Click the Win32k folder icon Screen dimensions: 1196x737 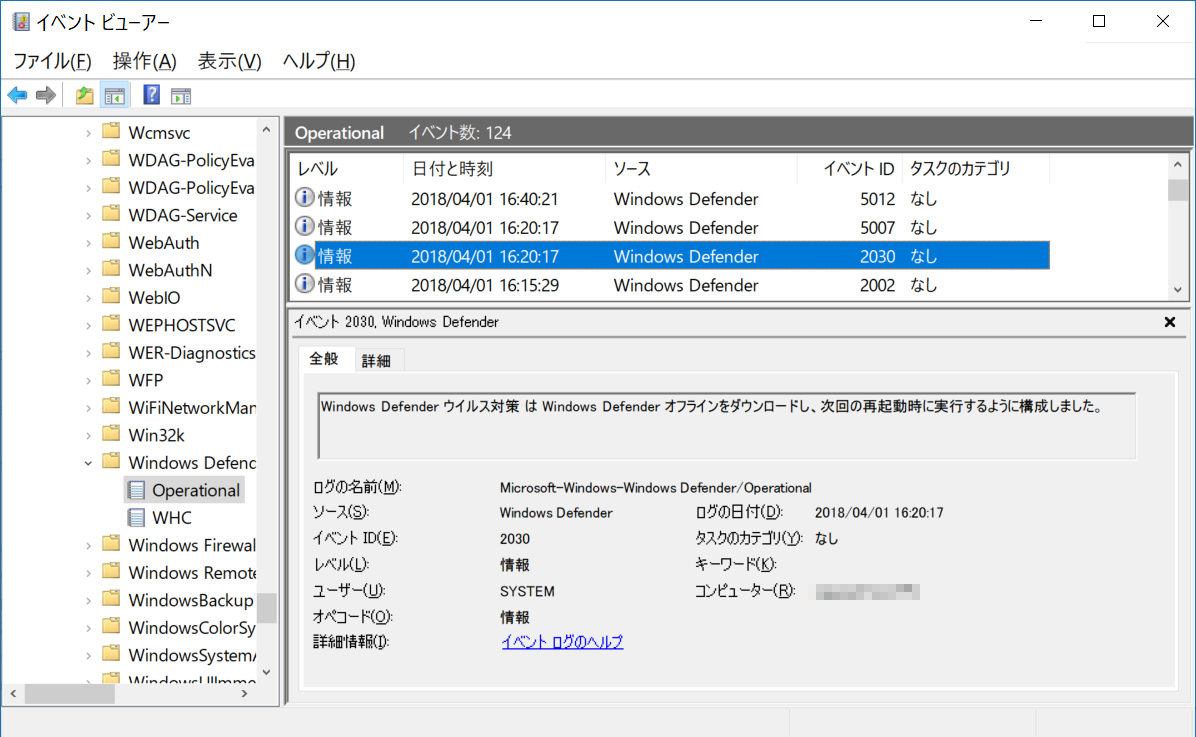pos(111,433)
